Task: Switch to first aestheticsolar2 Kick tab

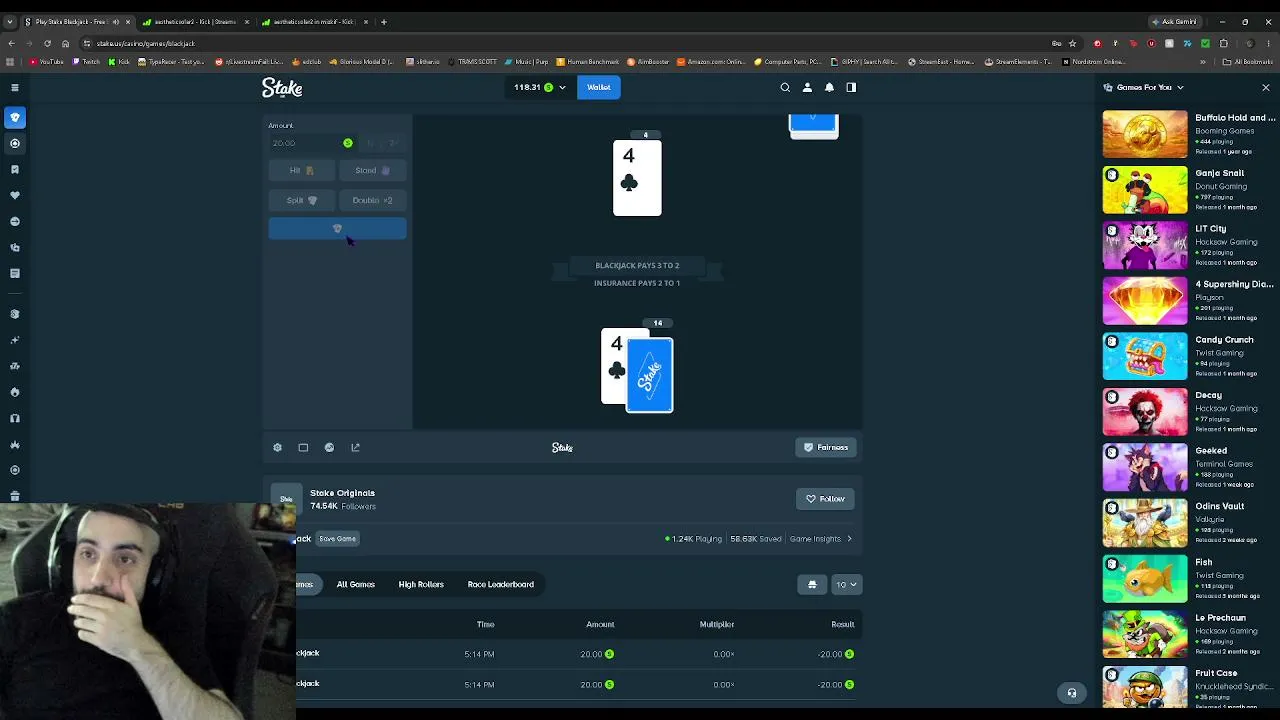Action: pos(195,22)
